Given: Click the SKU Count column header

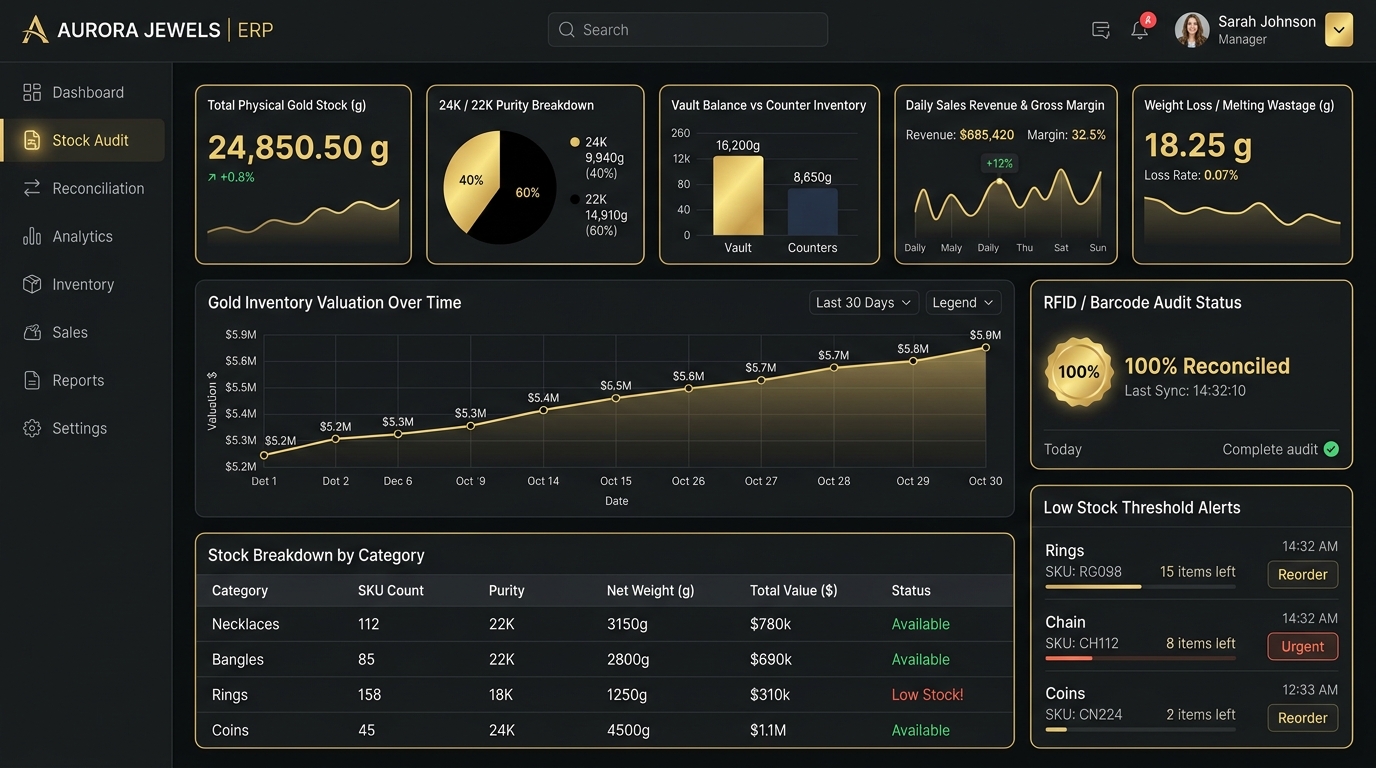Looking at the screenshot, I should point(391,591).
